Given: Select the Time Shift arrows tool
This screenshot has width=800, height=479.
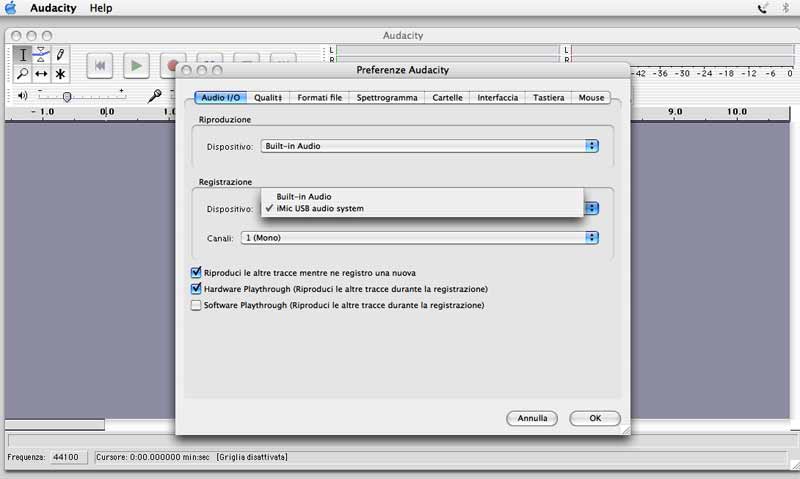Looking at the screenshot, I should 41,74.
